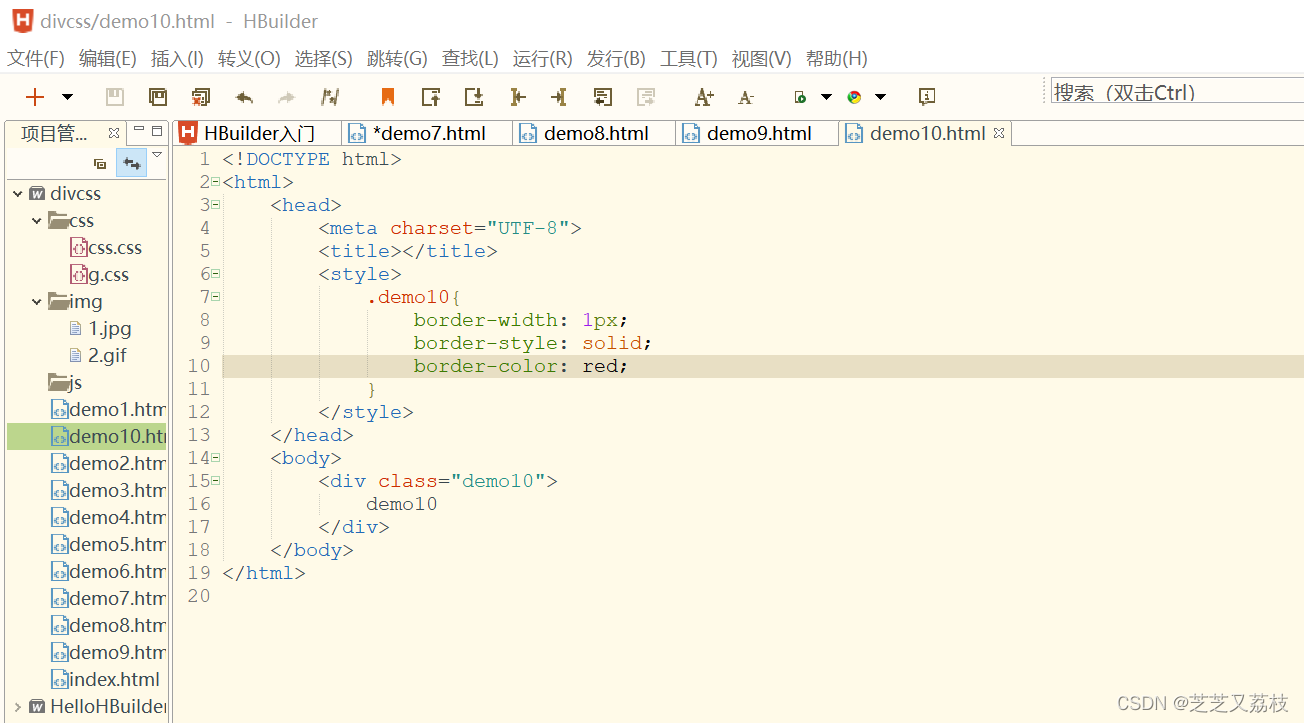The height and width of the screenshot is (723, 1304).
Task: Click the Collapse All icon in project panel
Action: [x=100, y=163]
